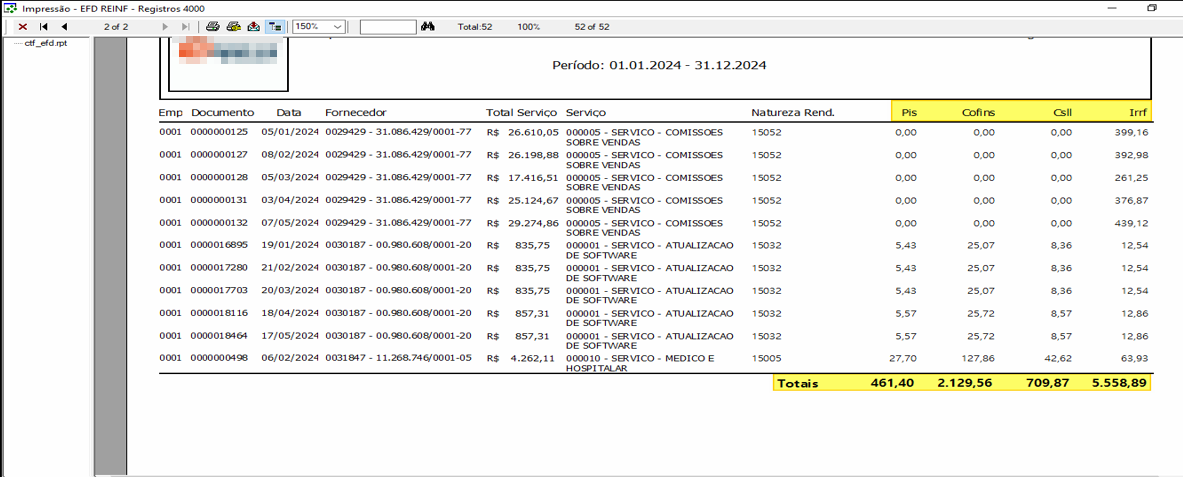Click document number 0000000132
This screenshot has height=477, width=1183.
[219, 223]
